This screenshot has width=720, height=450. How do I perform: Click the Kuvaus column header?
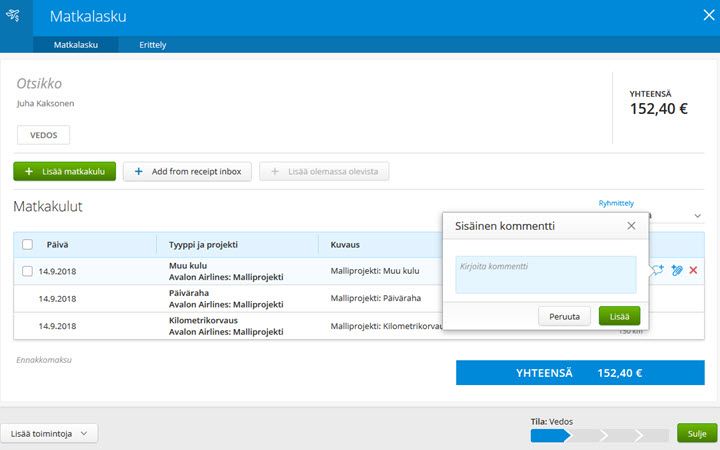345,245
